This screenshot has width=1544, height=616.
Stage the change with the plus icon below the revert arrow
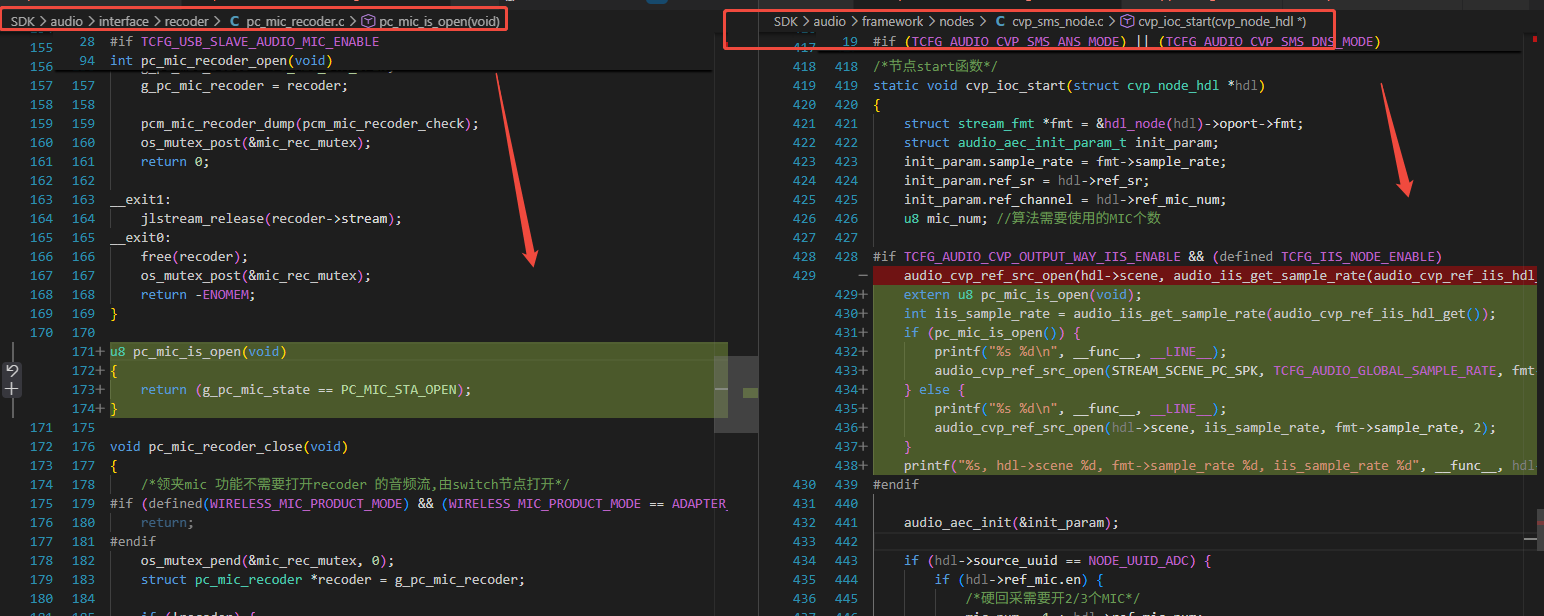12,388
